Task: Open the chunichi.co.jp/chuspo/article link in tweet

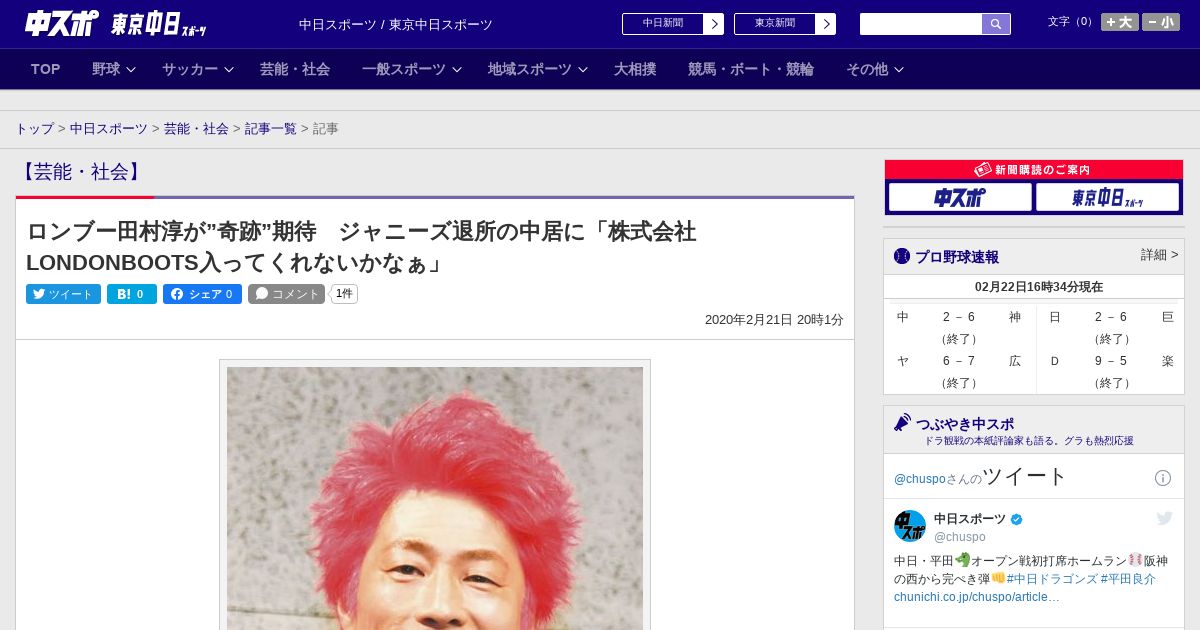Action: pos(977,597)
